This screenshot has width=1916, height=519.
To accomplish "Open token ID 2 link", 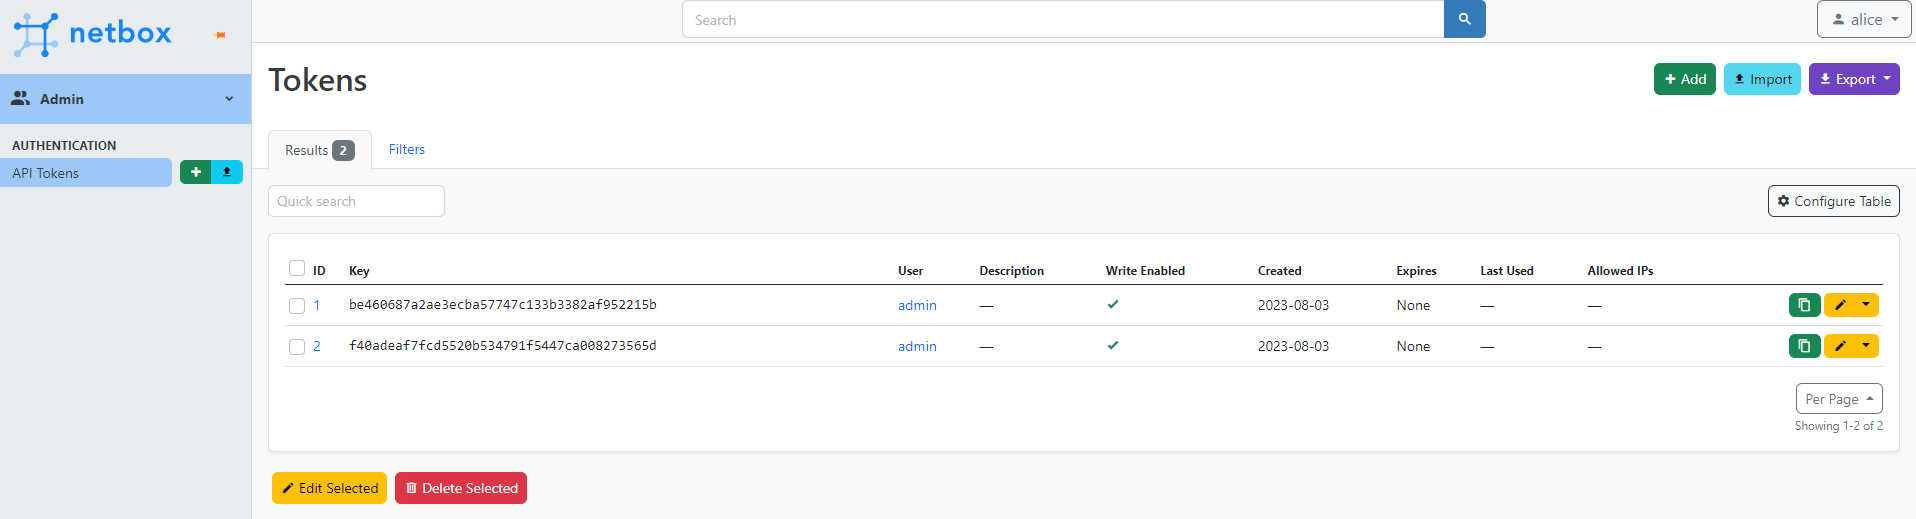I will (x=317, y=346).
